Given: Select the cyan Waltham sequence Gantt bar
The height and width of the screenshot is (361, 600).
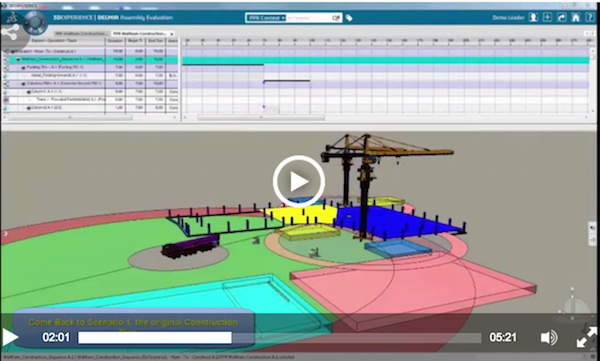Looking at the screenshot, I should [x=386, y=60].
